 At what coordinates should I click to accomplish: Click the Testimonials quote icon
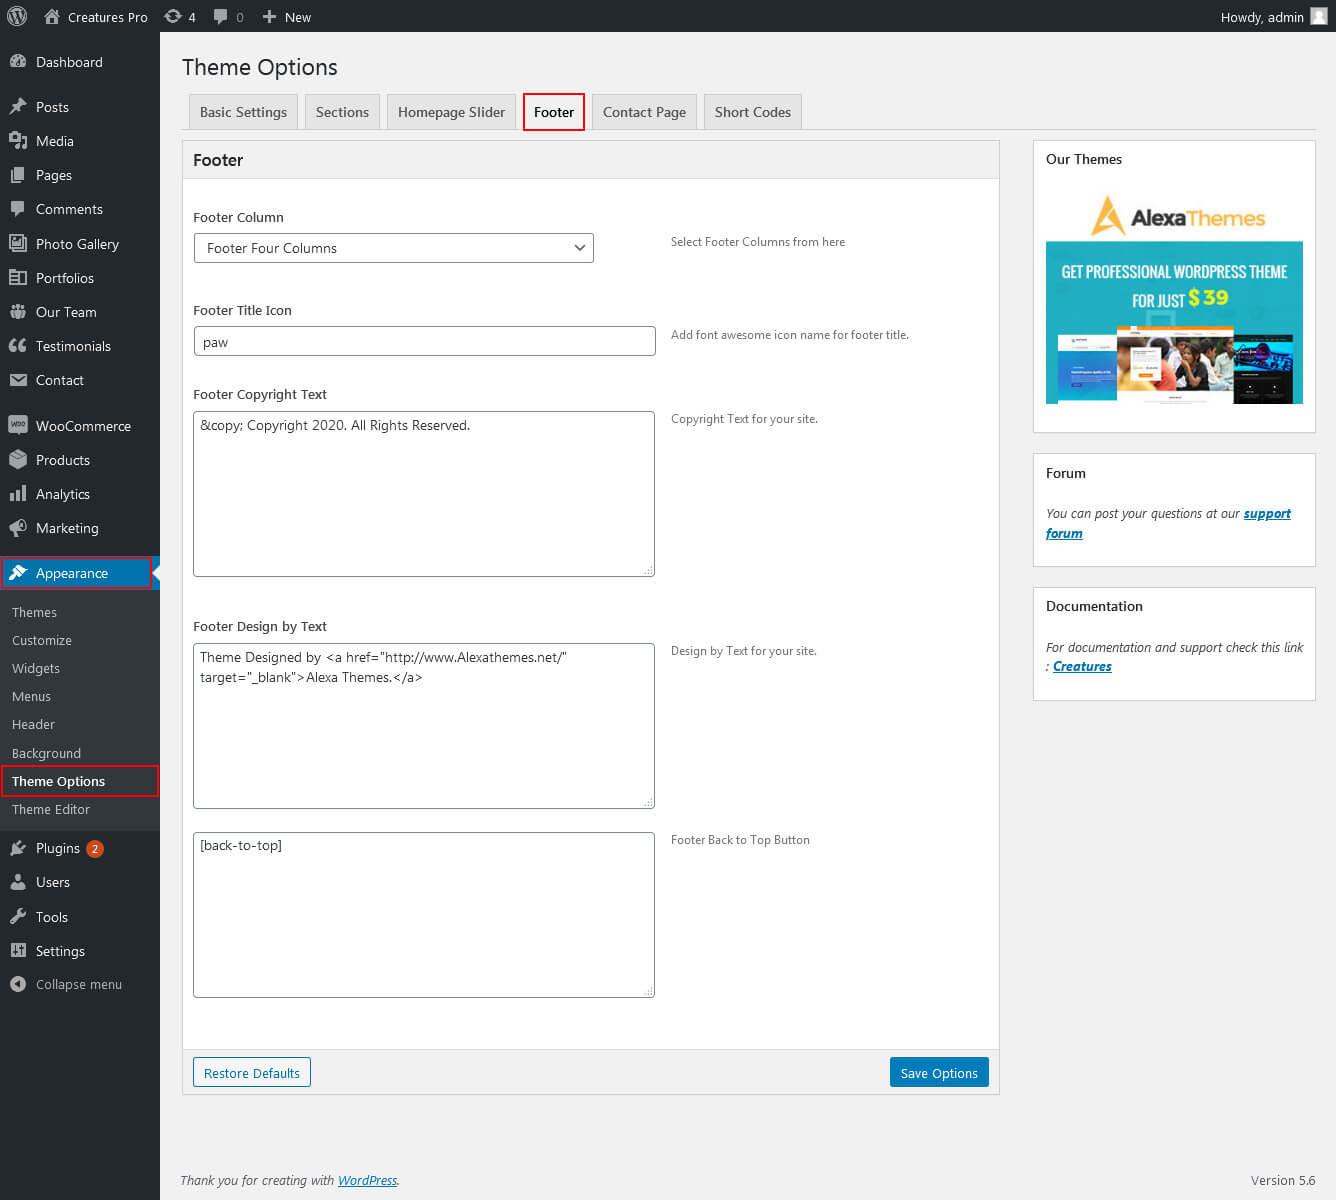click(18, 346)
